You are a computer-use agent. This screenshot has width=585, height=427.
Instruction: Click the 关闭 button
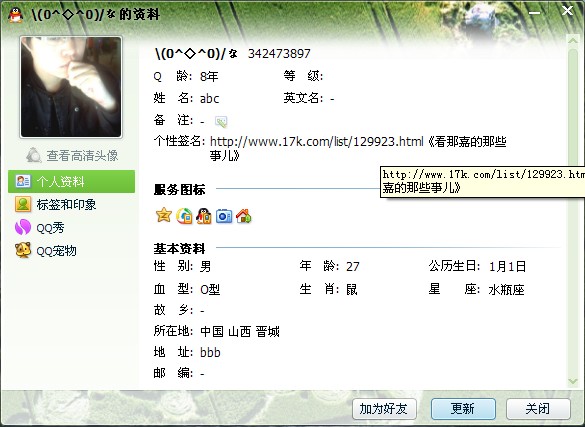[538, 409]
